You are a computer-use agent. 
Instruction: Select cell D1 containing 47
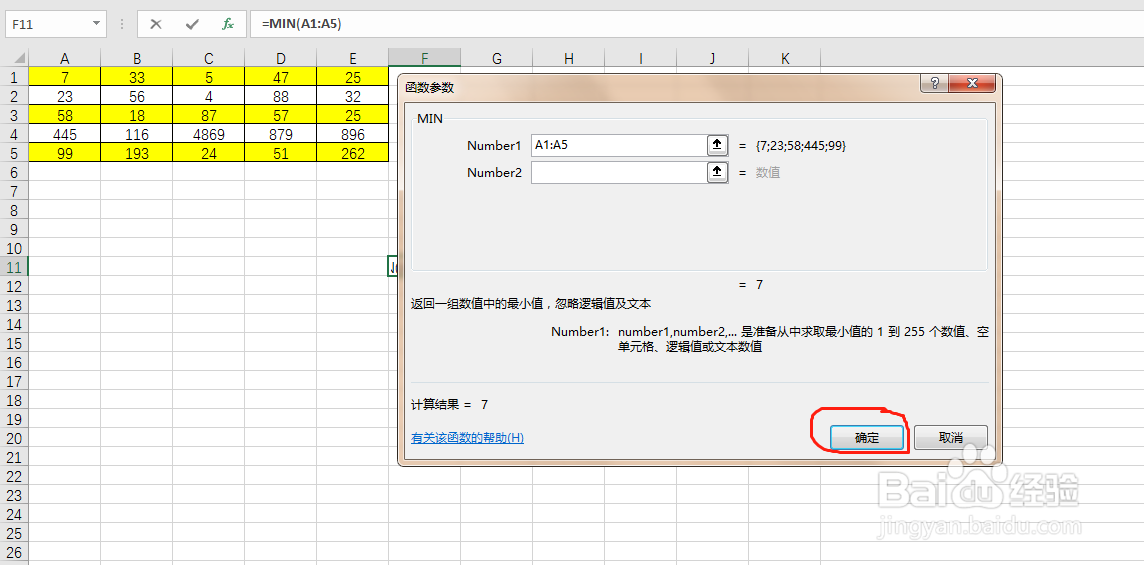[x=281, y=77]
